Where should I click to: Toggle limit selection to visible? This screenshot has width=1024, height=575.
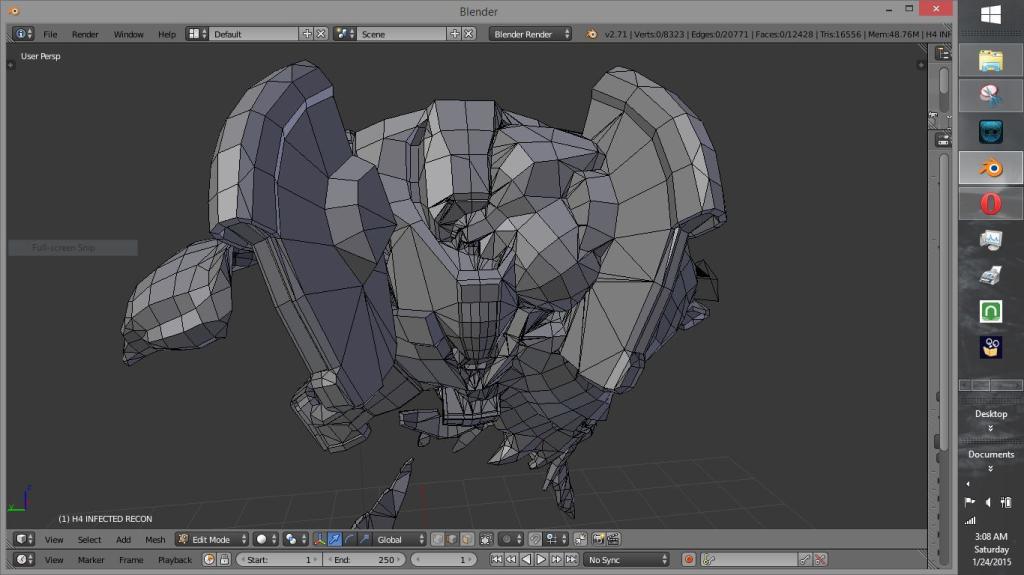pyautogui.click(x=486, y=539)
